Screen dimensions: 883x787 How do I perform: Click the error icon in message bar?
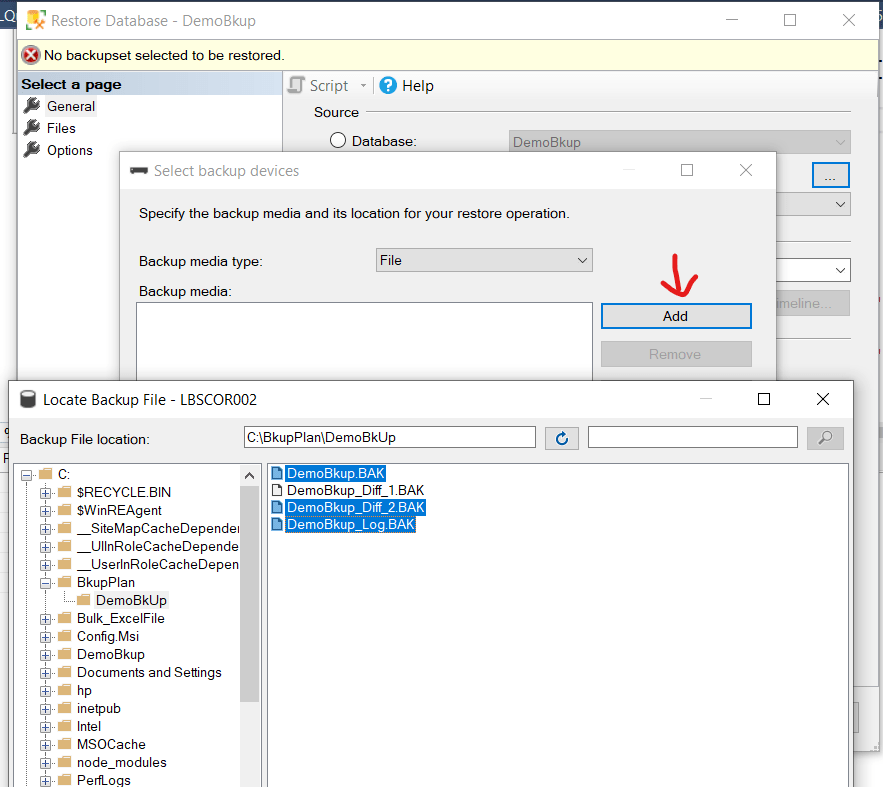click(31, 55)
